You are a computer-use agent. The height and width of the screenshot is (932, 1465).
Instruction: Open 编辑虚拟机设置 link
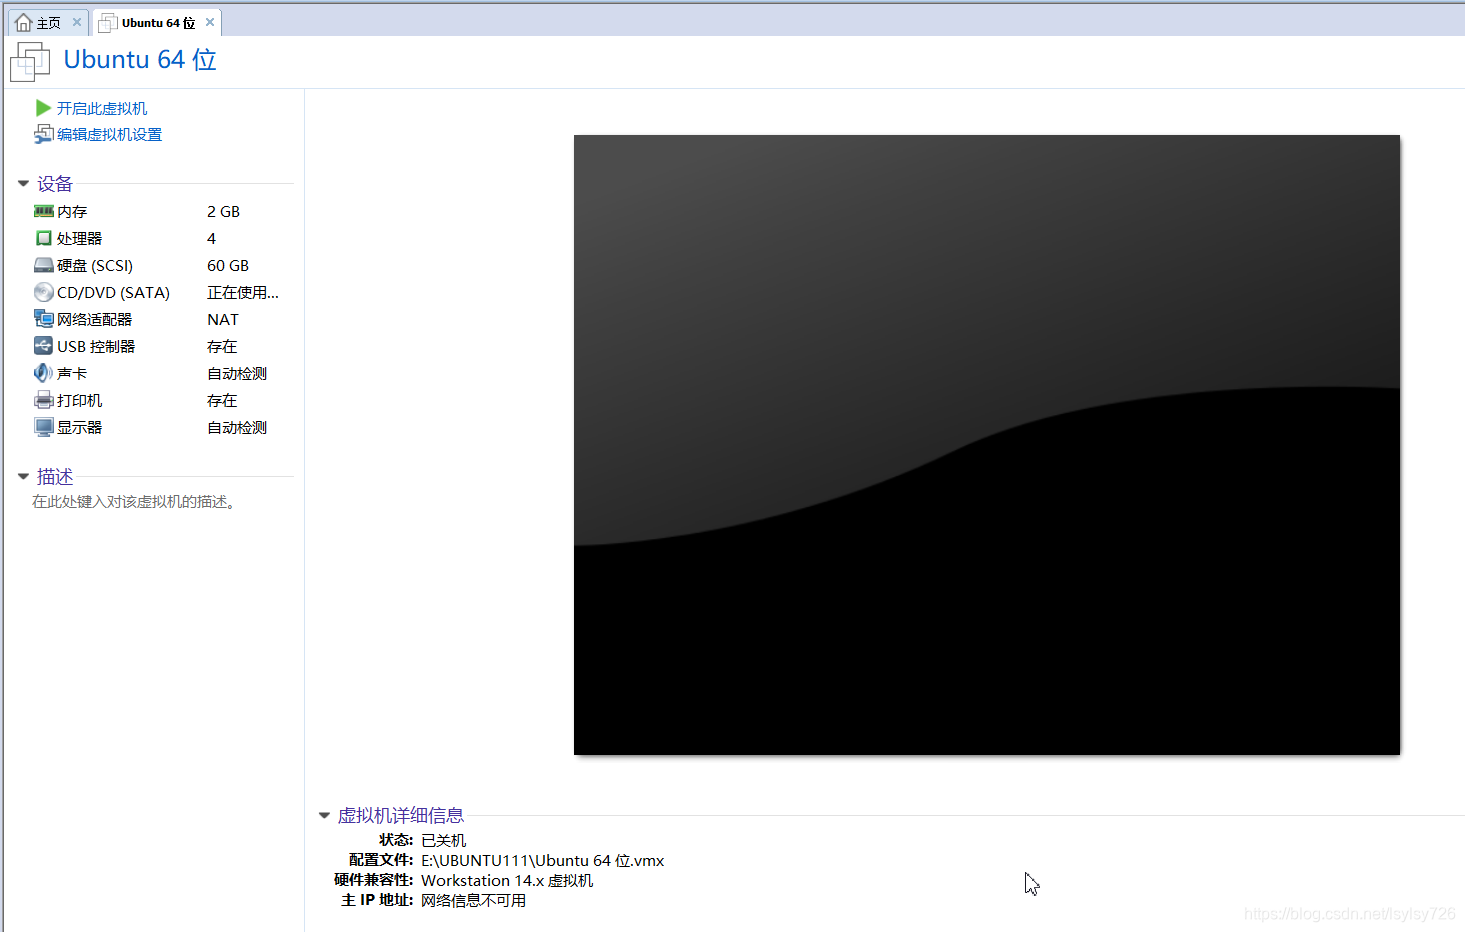pyautogui.click(x=109, y=134)
